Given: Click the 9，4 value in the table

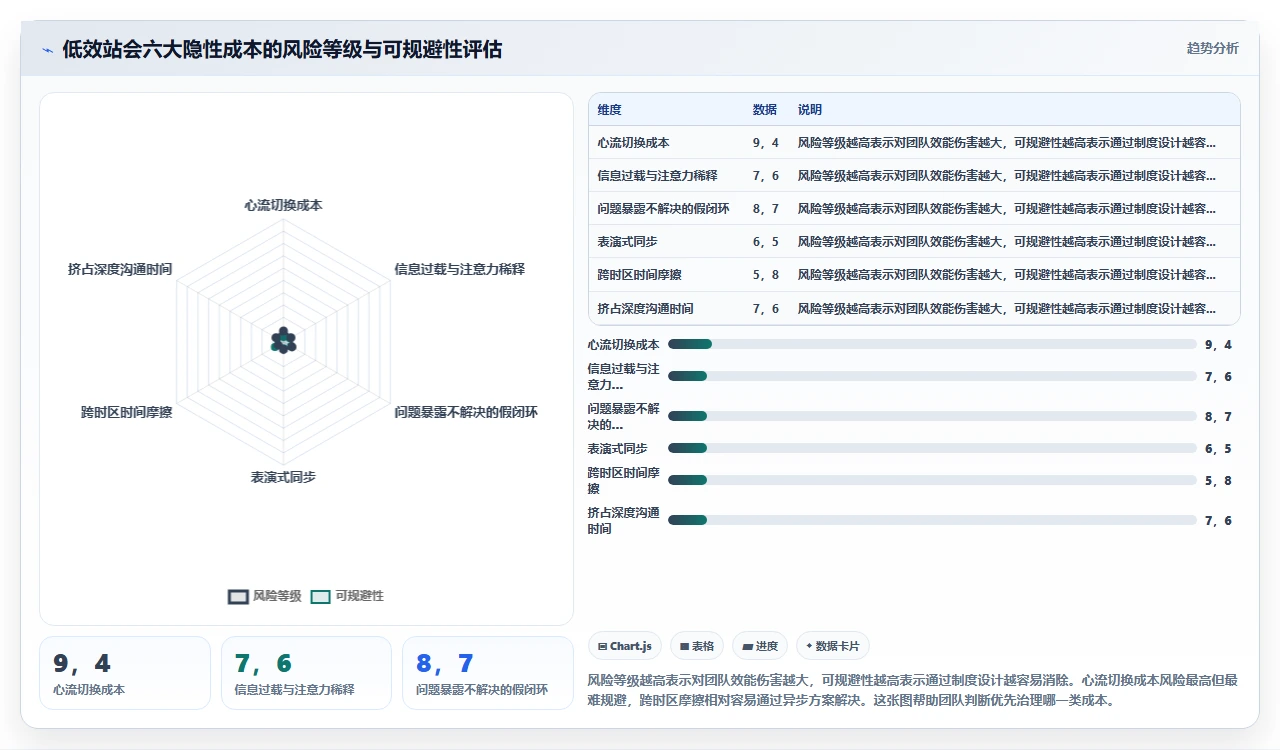Looking at the screenshot, I should click(x=766, y=143).
